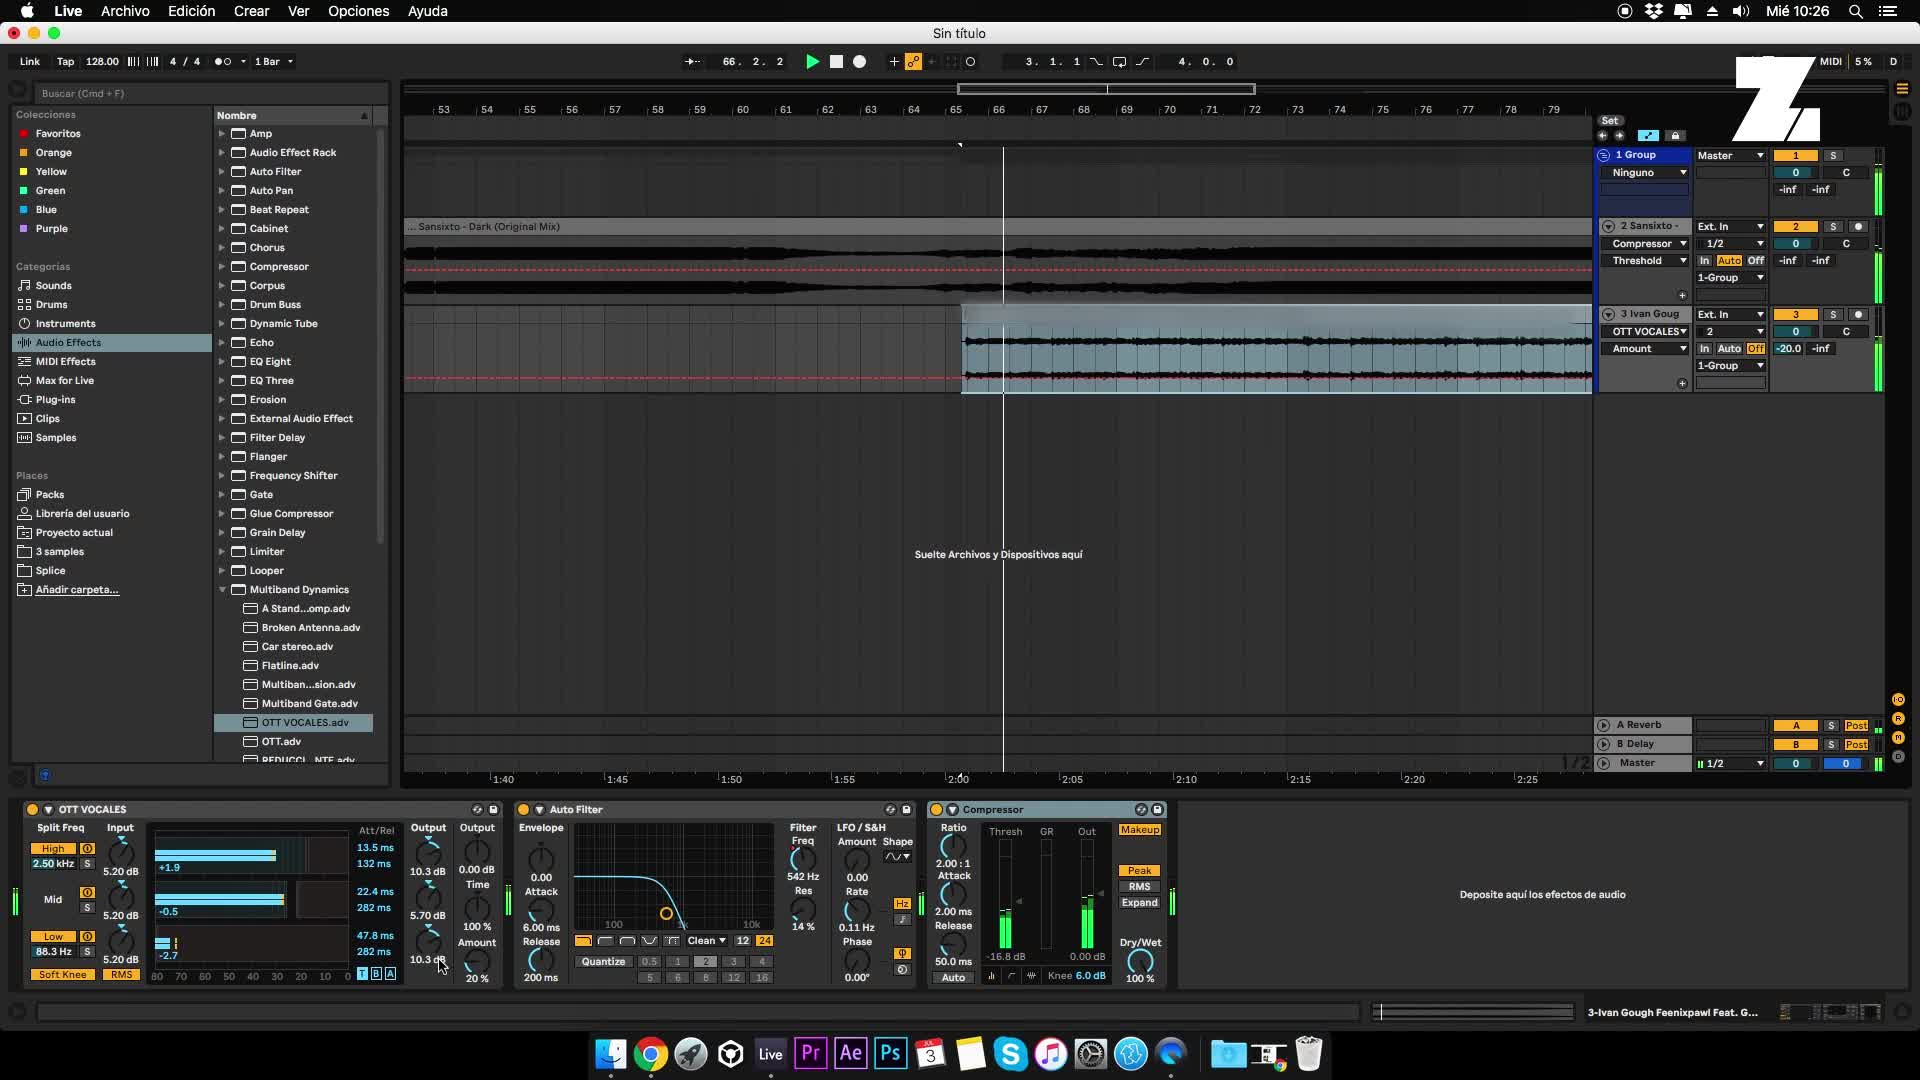Image resolution: width=1920 pixels, height=1080 pixels.
Task: Switch the Compressor to RMS mode
Action: (x=1139, y=886)
